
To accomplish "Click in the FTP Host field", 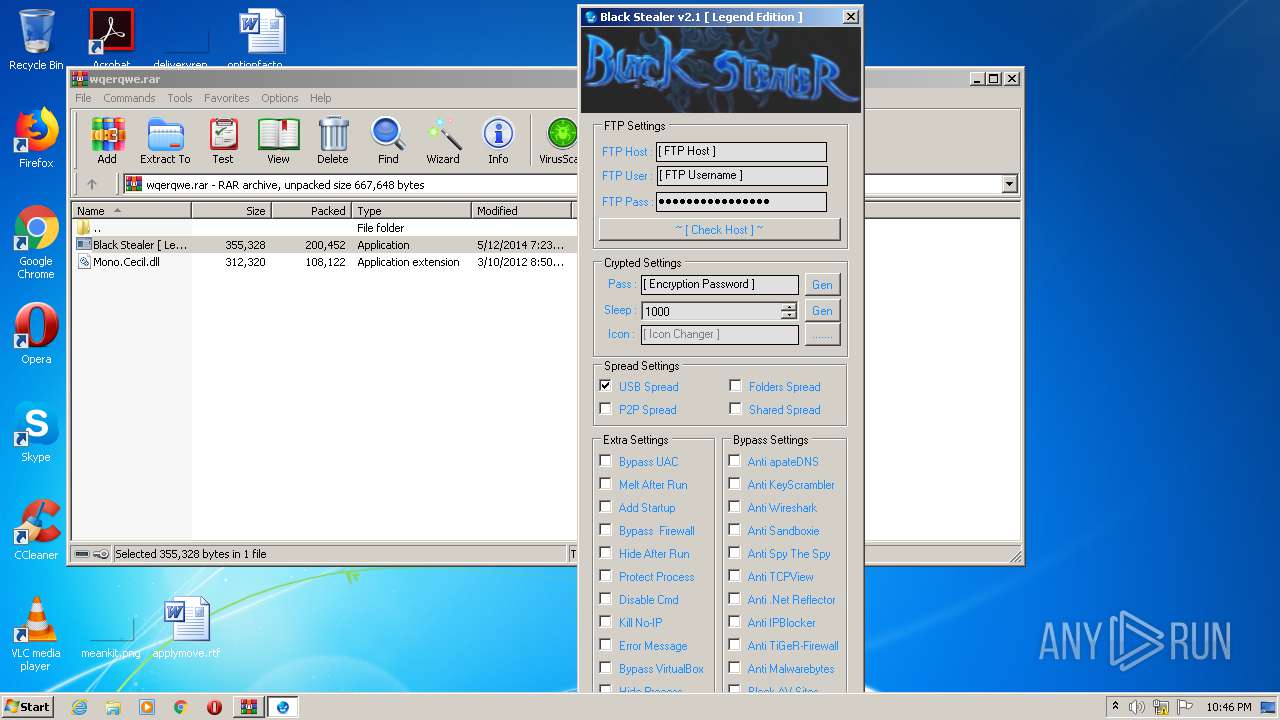I will (x=741, y=151).
